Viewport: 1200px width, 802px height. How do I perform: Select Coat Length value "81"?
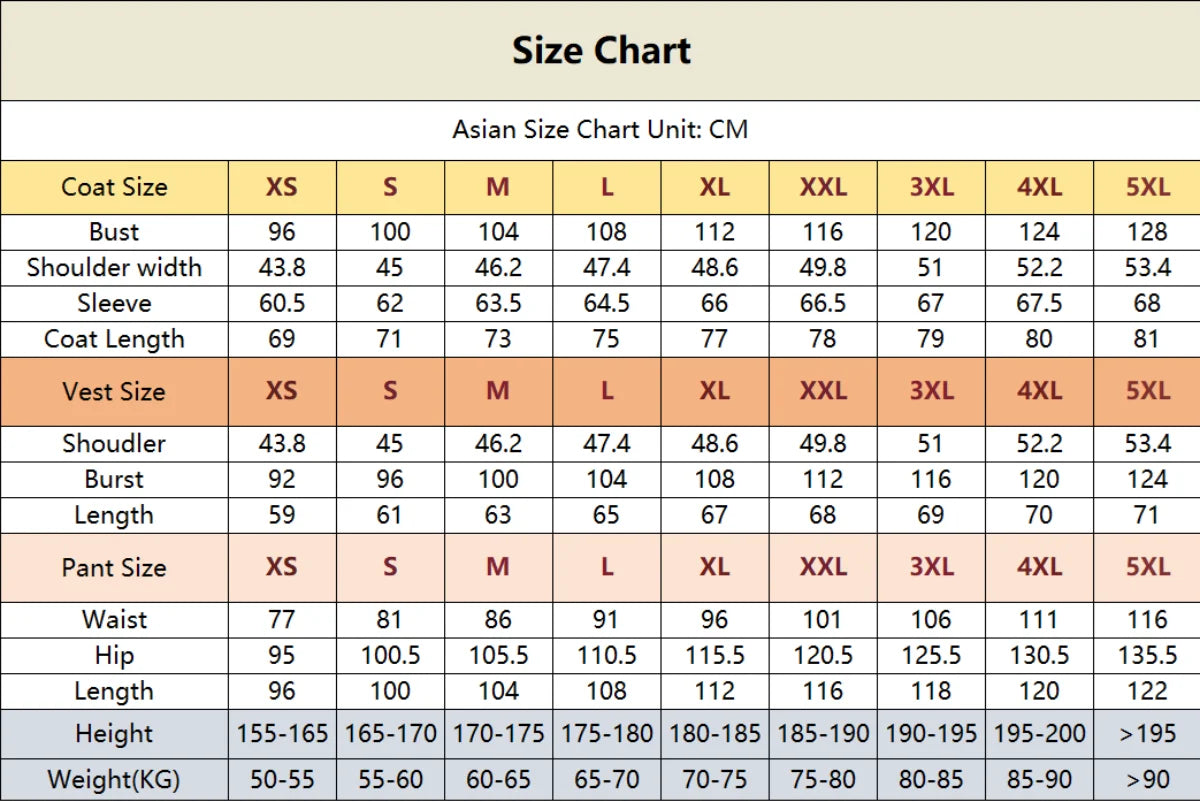[x=1147, y=339]
